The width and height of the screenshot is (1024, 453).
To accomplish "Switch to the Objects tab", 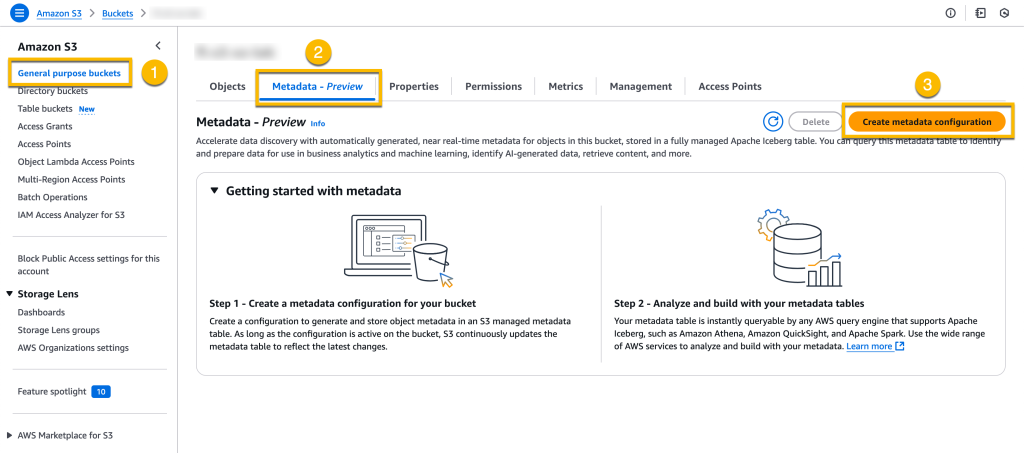I will (227, 86).
